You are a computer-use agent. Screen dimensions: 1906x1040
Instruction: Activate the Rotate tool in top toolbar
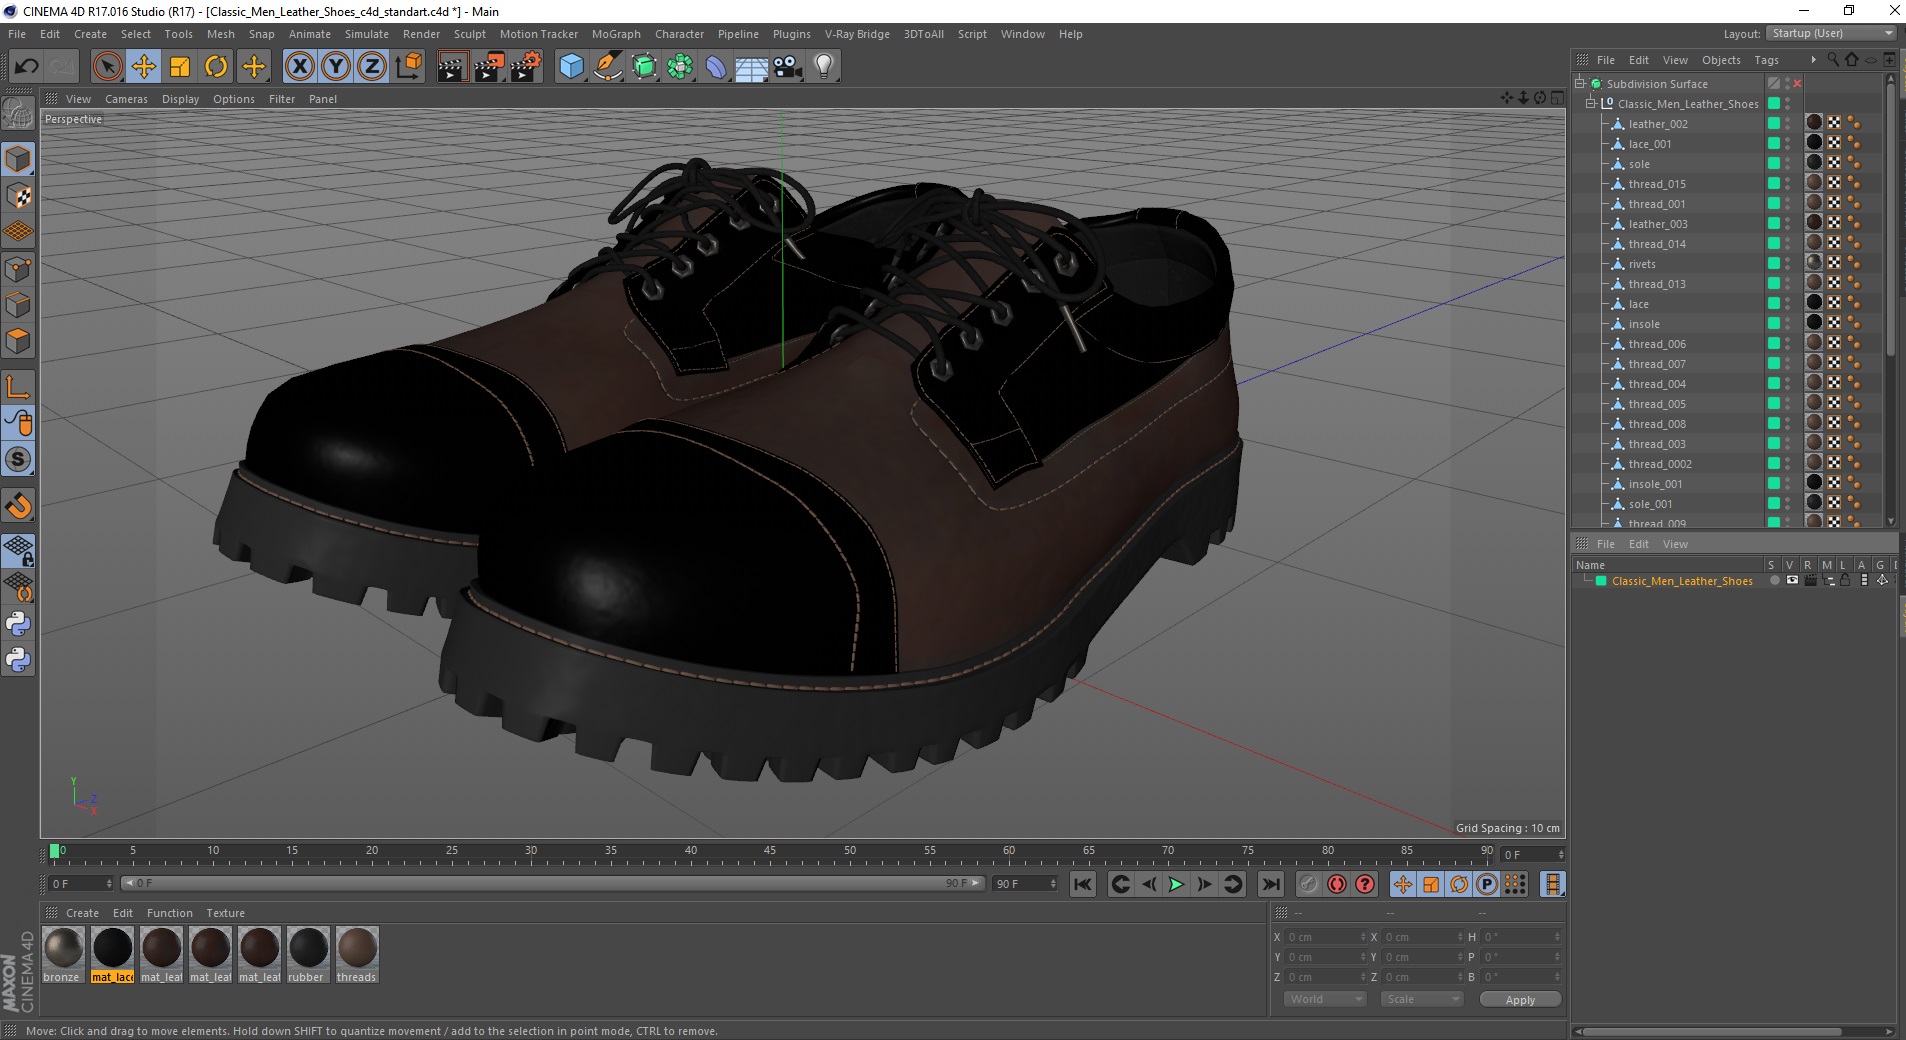point(216,67)
